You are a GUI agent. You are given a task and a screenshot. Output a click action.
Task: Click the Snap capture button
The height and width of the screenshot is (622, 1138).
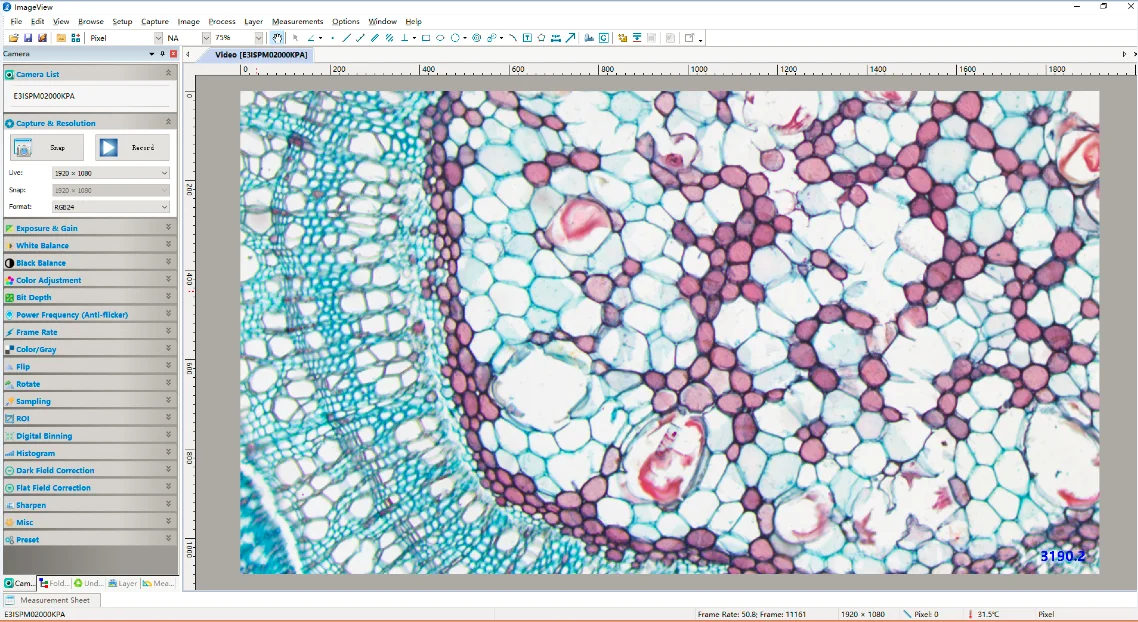pyautogui.click(x=47, y=148)
